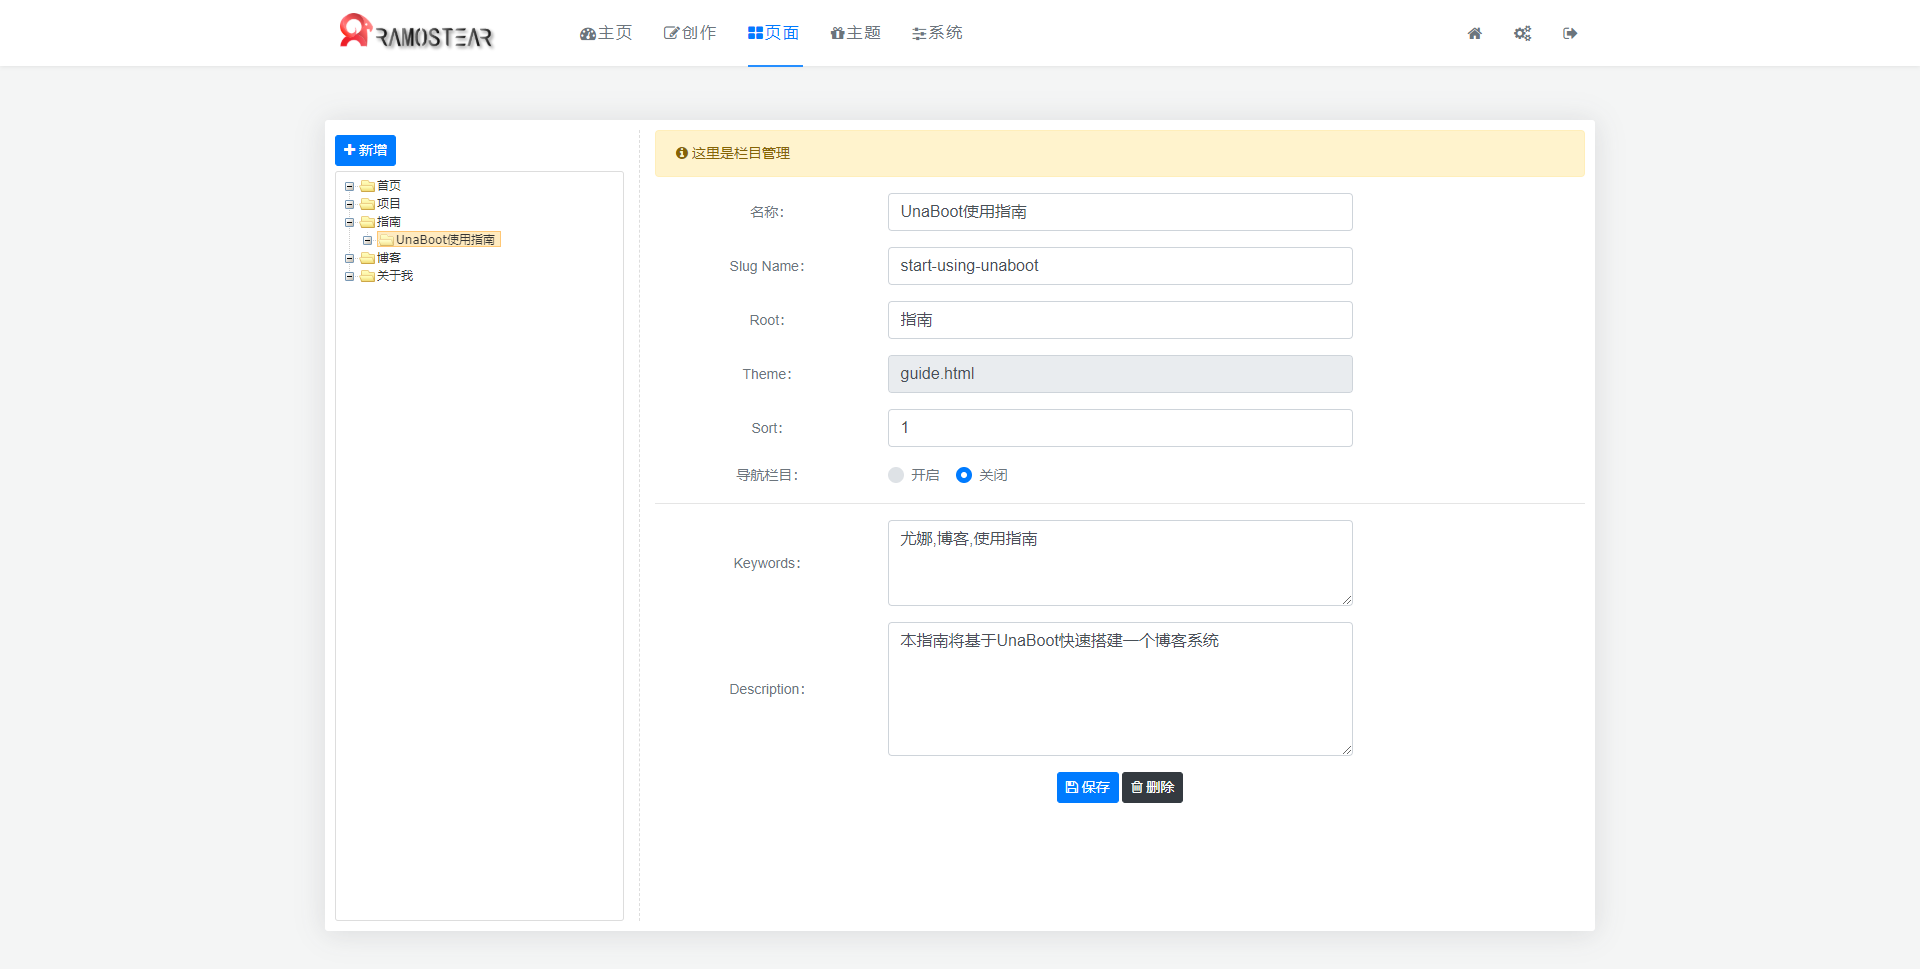Click the 保存 save button

1087,787
